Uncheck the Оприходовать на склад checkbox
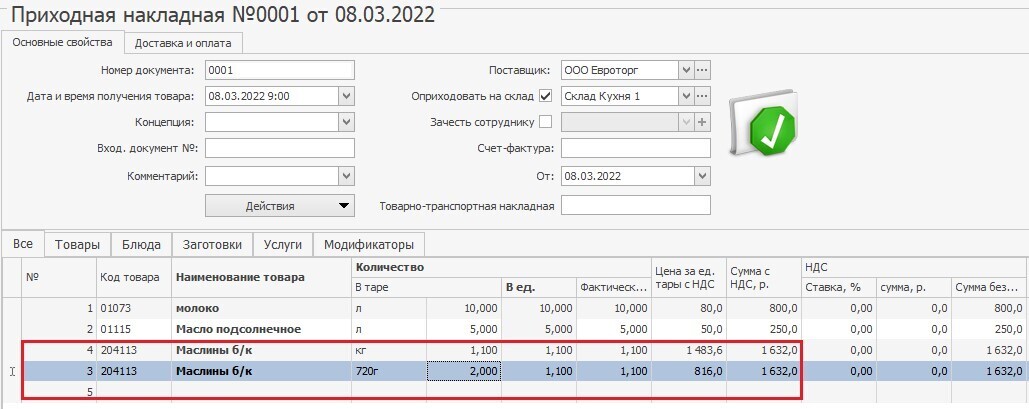Viewport: 1029px width, 409px height. [545, 96]
